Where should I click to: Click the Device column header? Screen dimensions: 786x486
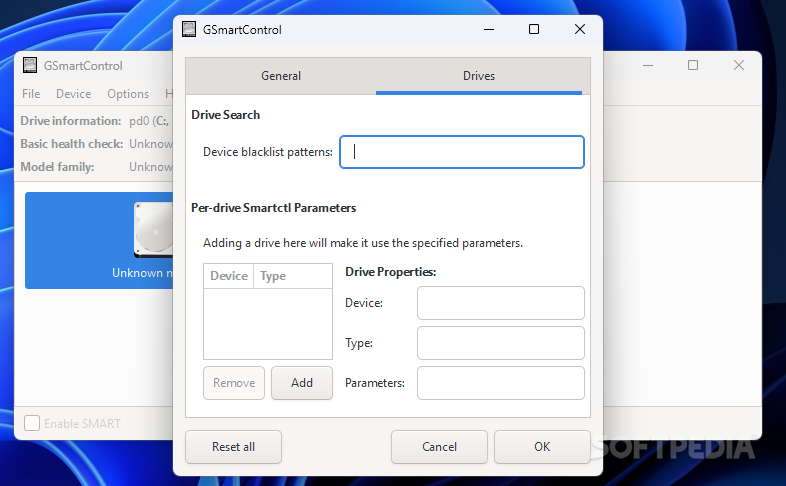(229, 276)
